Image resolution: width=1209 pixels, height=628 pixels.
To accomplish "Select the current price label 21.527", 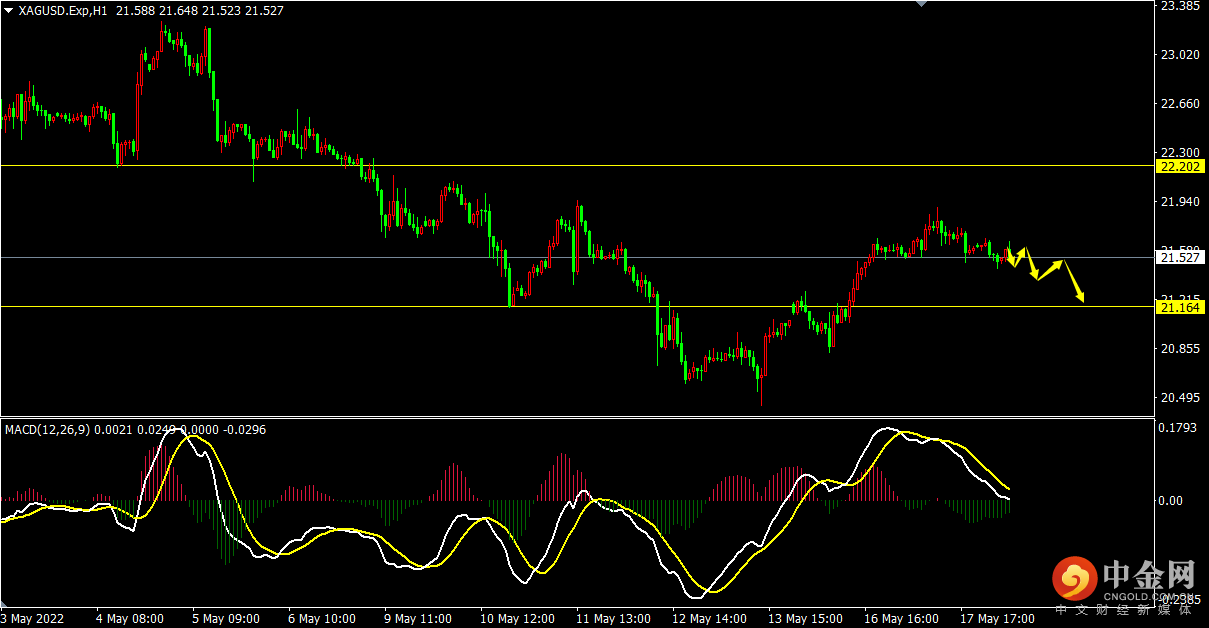I will pos(1179,257).
